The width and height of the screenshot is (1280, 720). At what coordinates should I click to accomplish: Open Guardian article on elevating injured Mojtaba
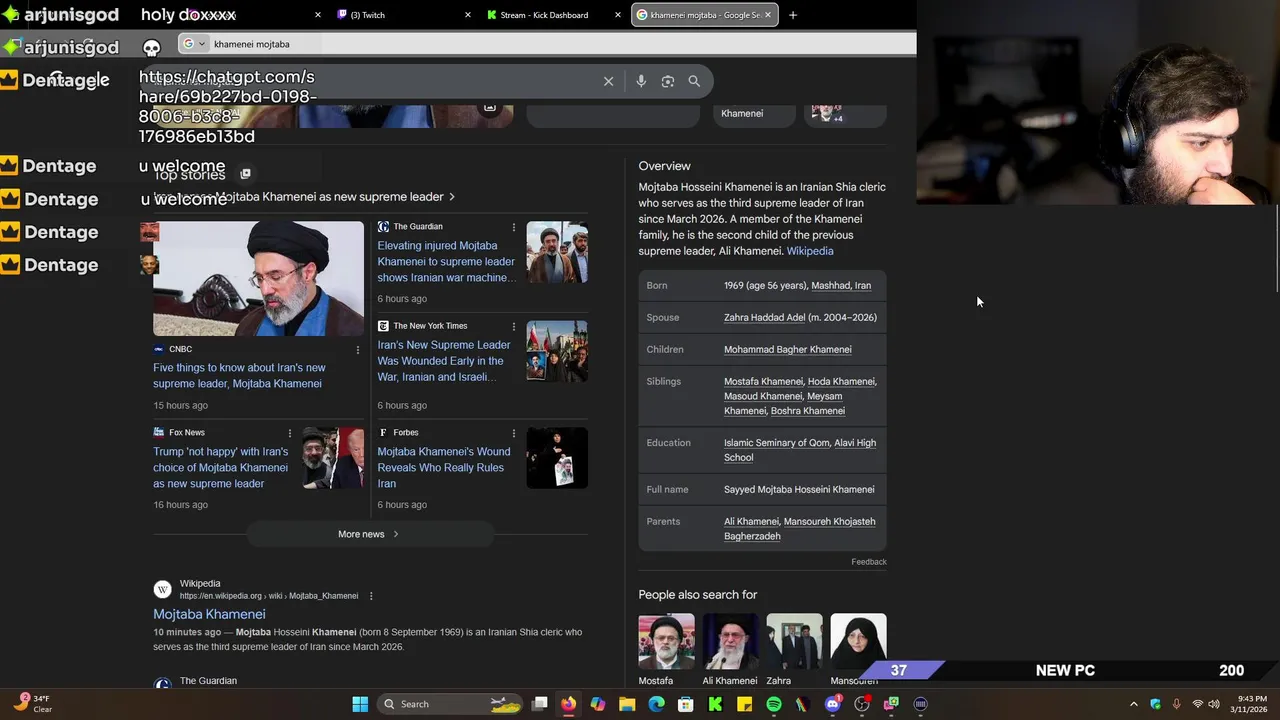click(446, 262)
